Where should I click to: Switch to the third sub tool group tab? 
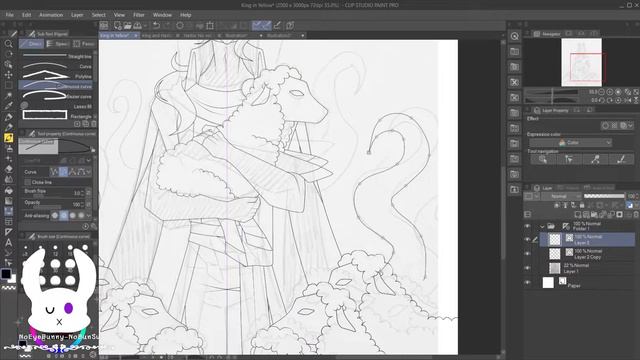pos(84,44)
